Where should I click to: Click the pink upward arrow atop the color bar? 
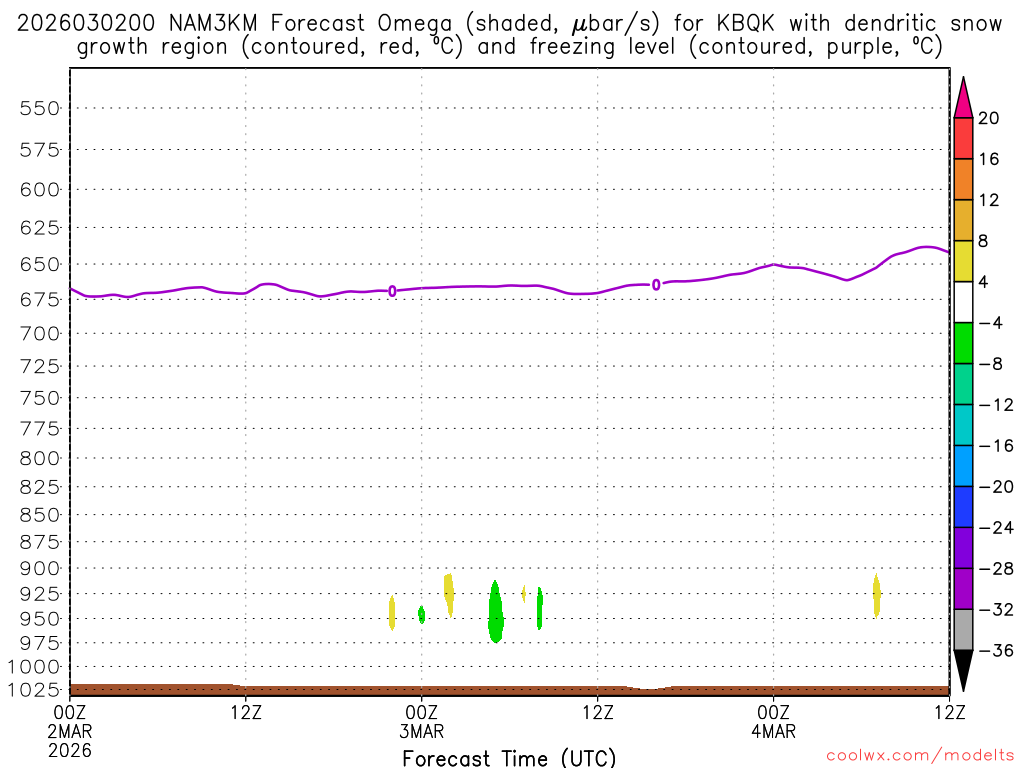click(x=963, y=99)
